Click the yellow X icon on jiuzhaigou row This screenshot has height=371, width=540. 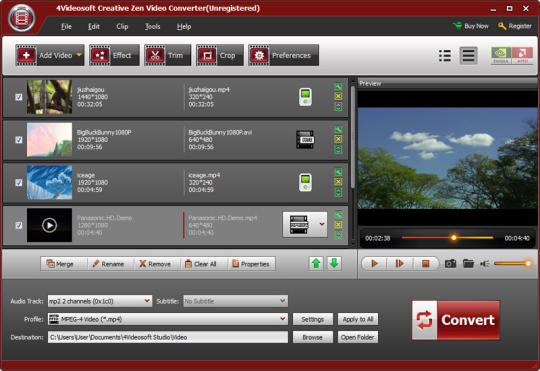[339, 96]
